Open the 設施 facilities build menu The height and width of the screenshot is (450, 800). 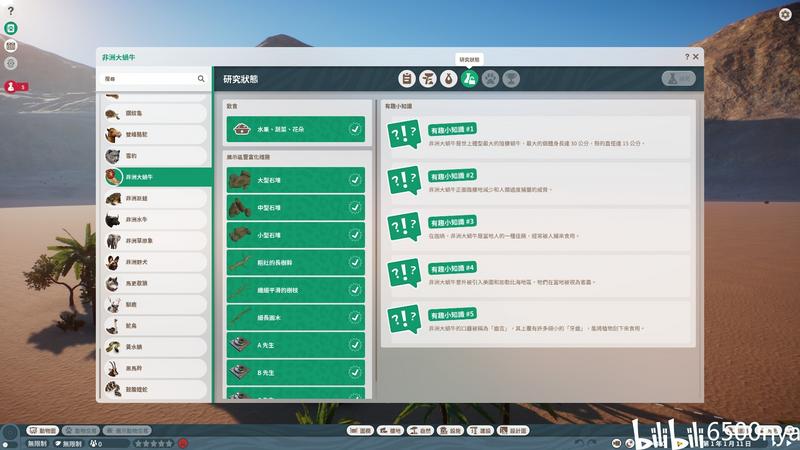[450, 431]
